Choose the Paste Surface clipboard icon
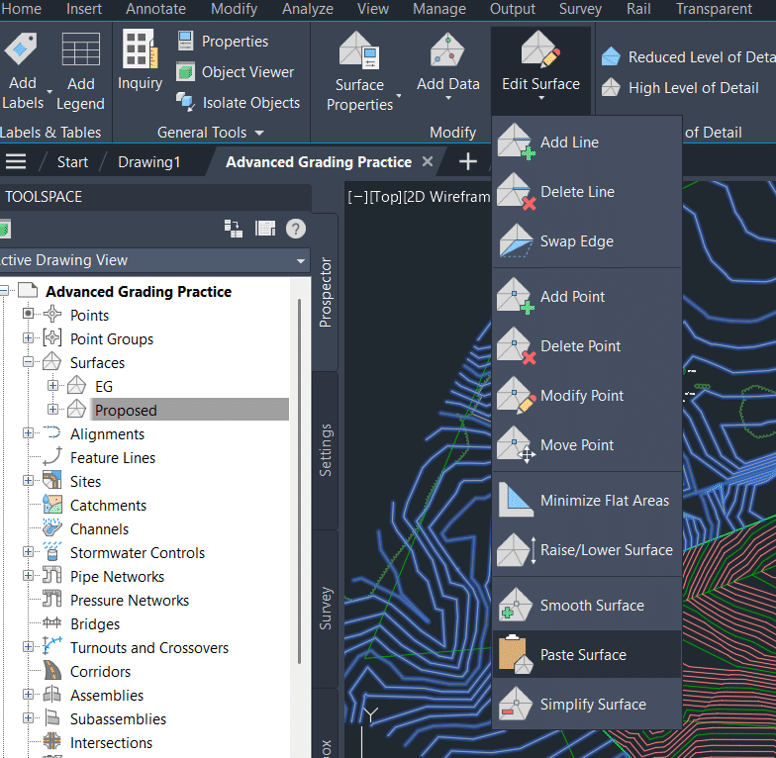Image resolution: width=776 pixels, height=758 pixels. (516, 654)
